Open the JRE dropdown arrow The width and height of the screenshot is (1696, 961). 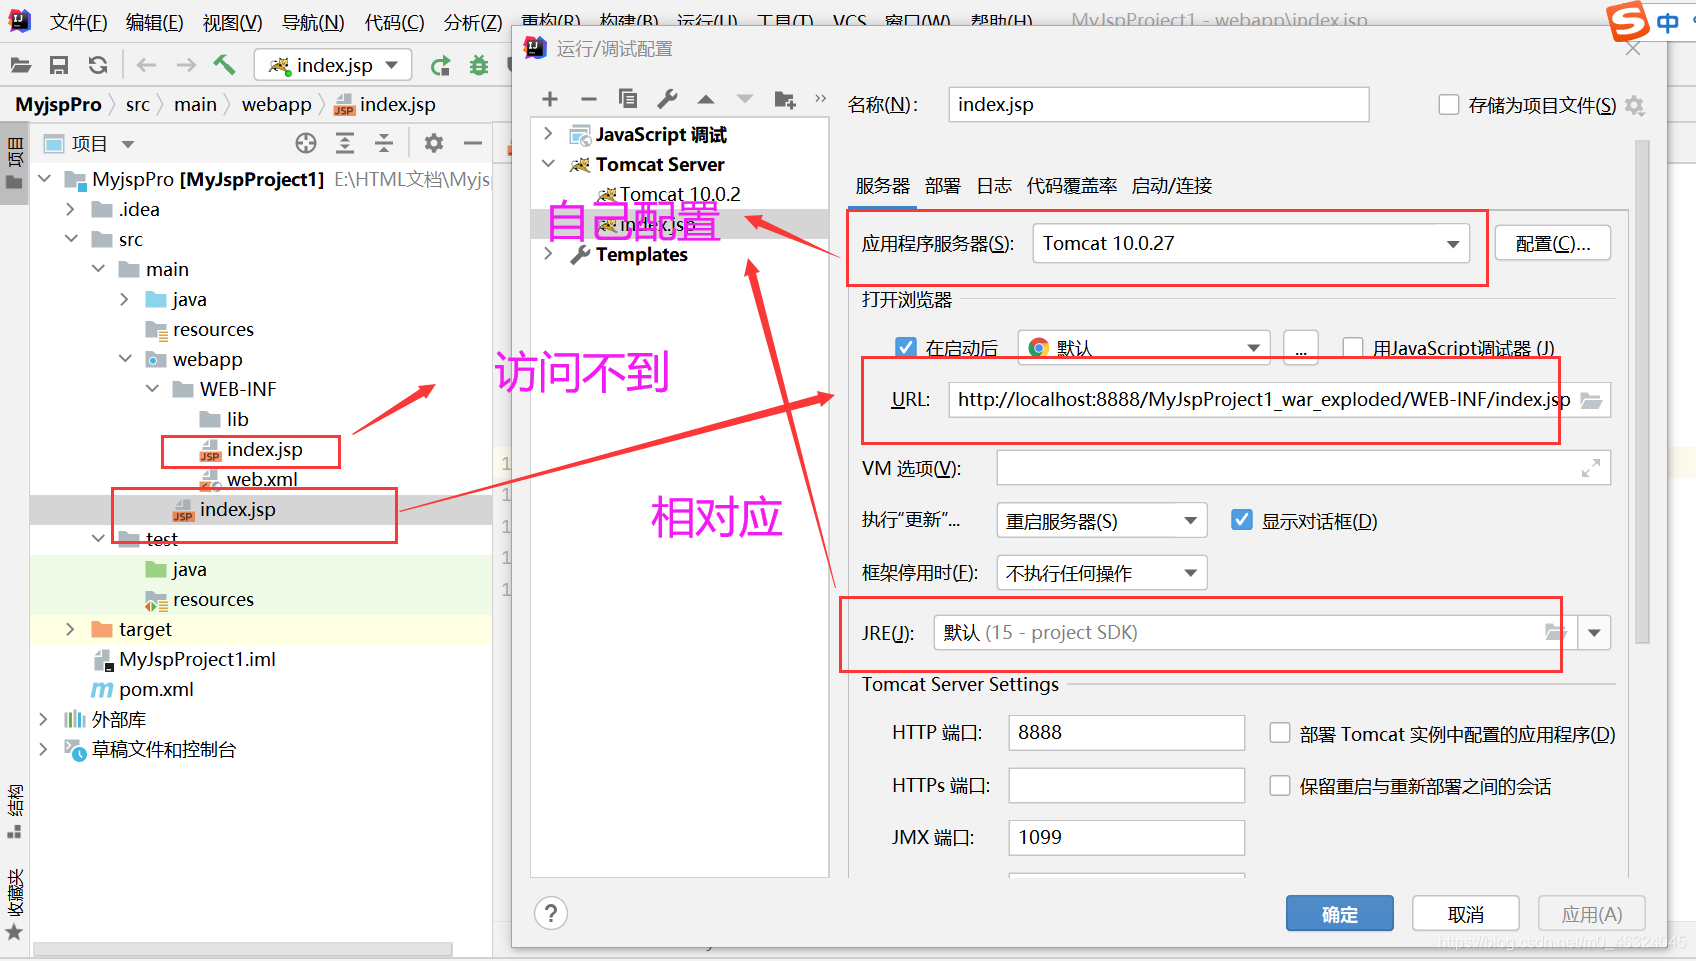click(1594, 633)
